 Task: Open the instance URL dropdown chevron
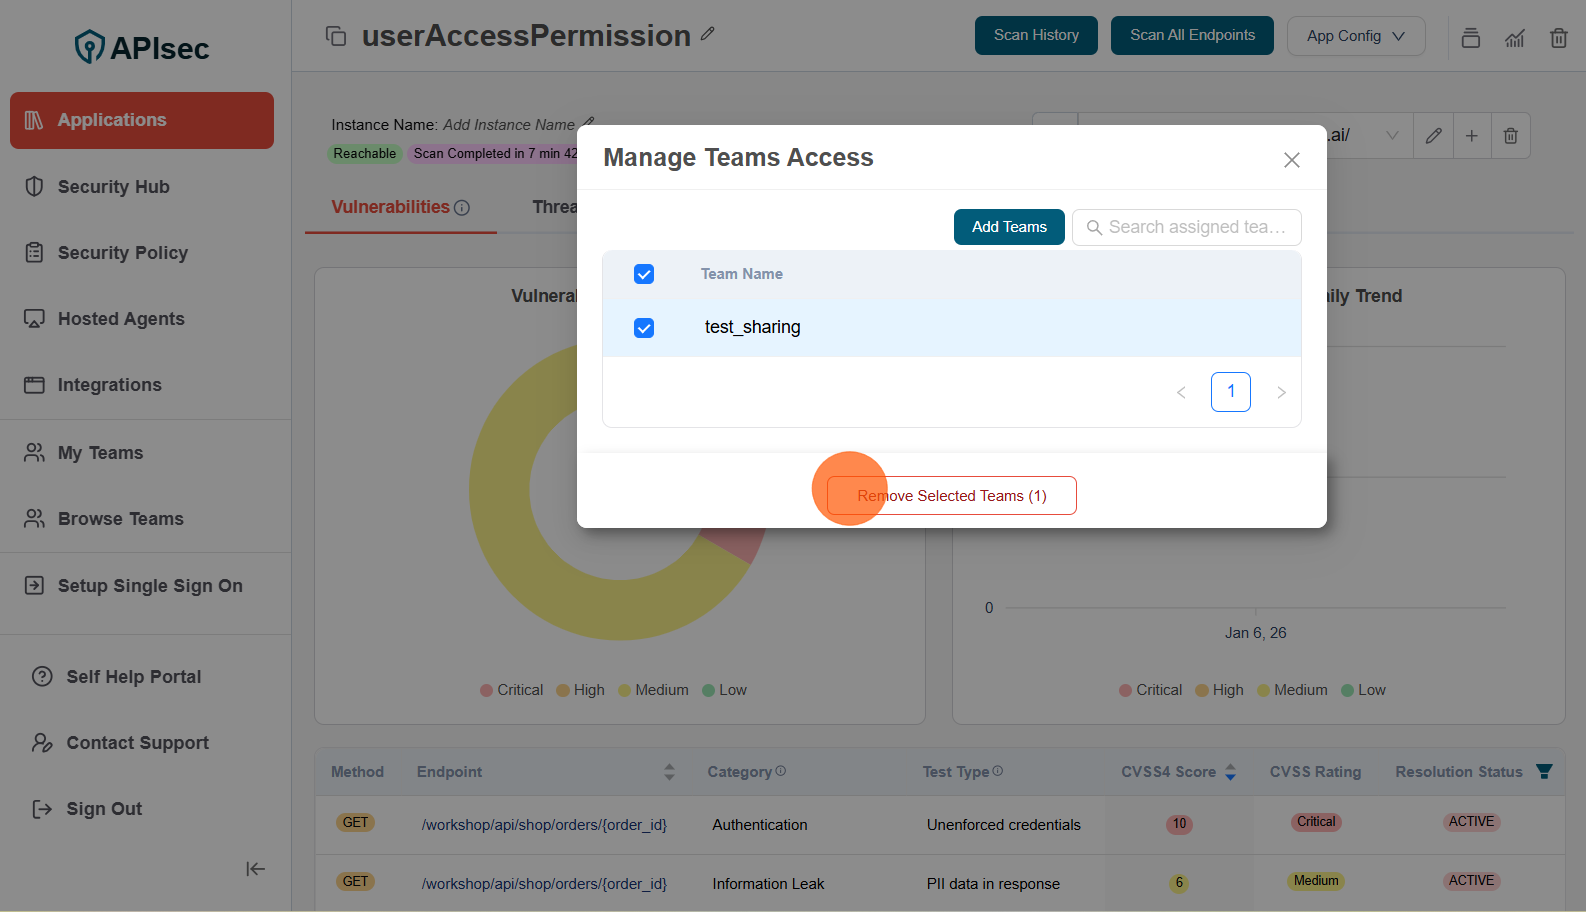[x=1392, y=136]
